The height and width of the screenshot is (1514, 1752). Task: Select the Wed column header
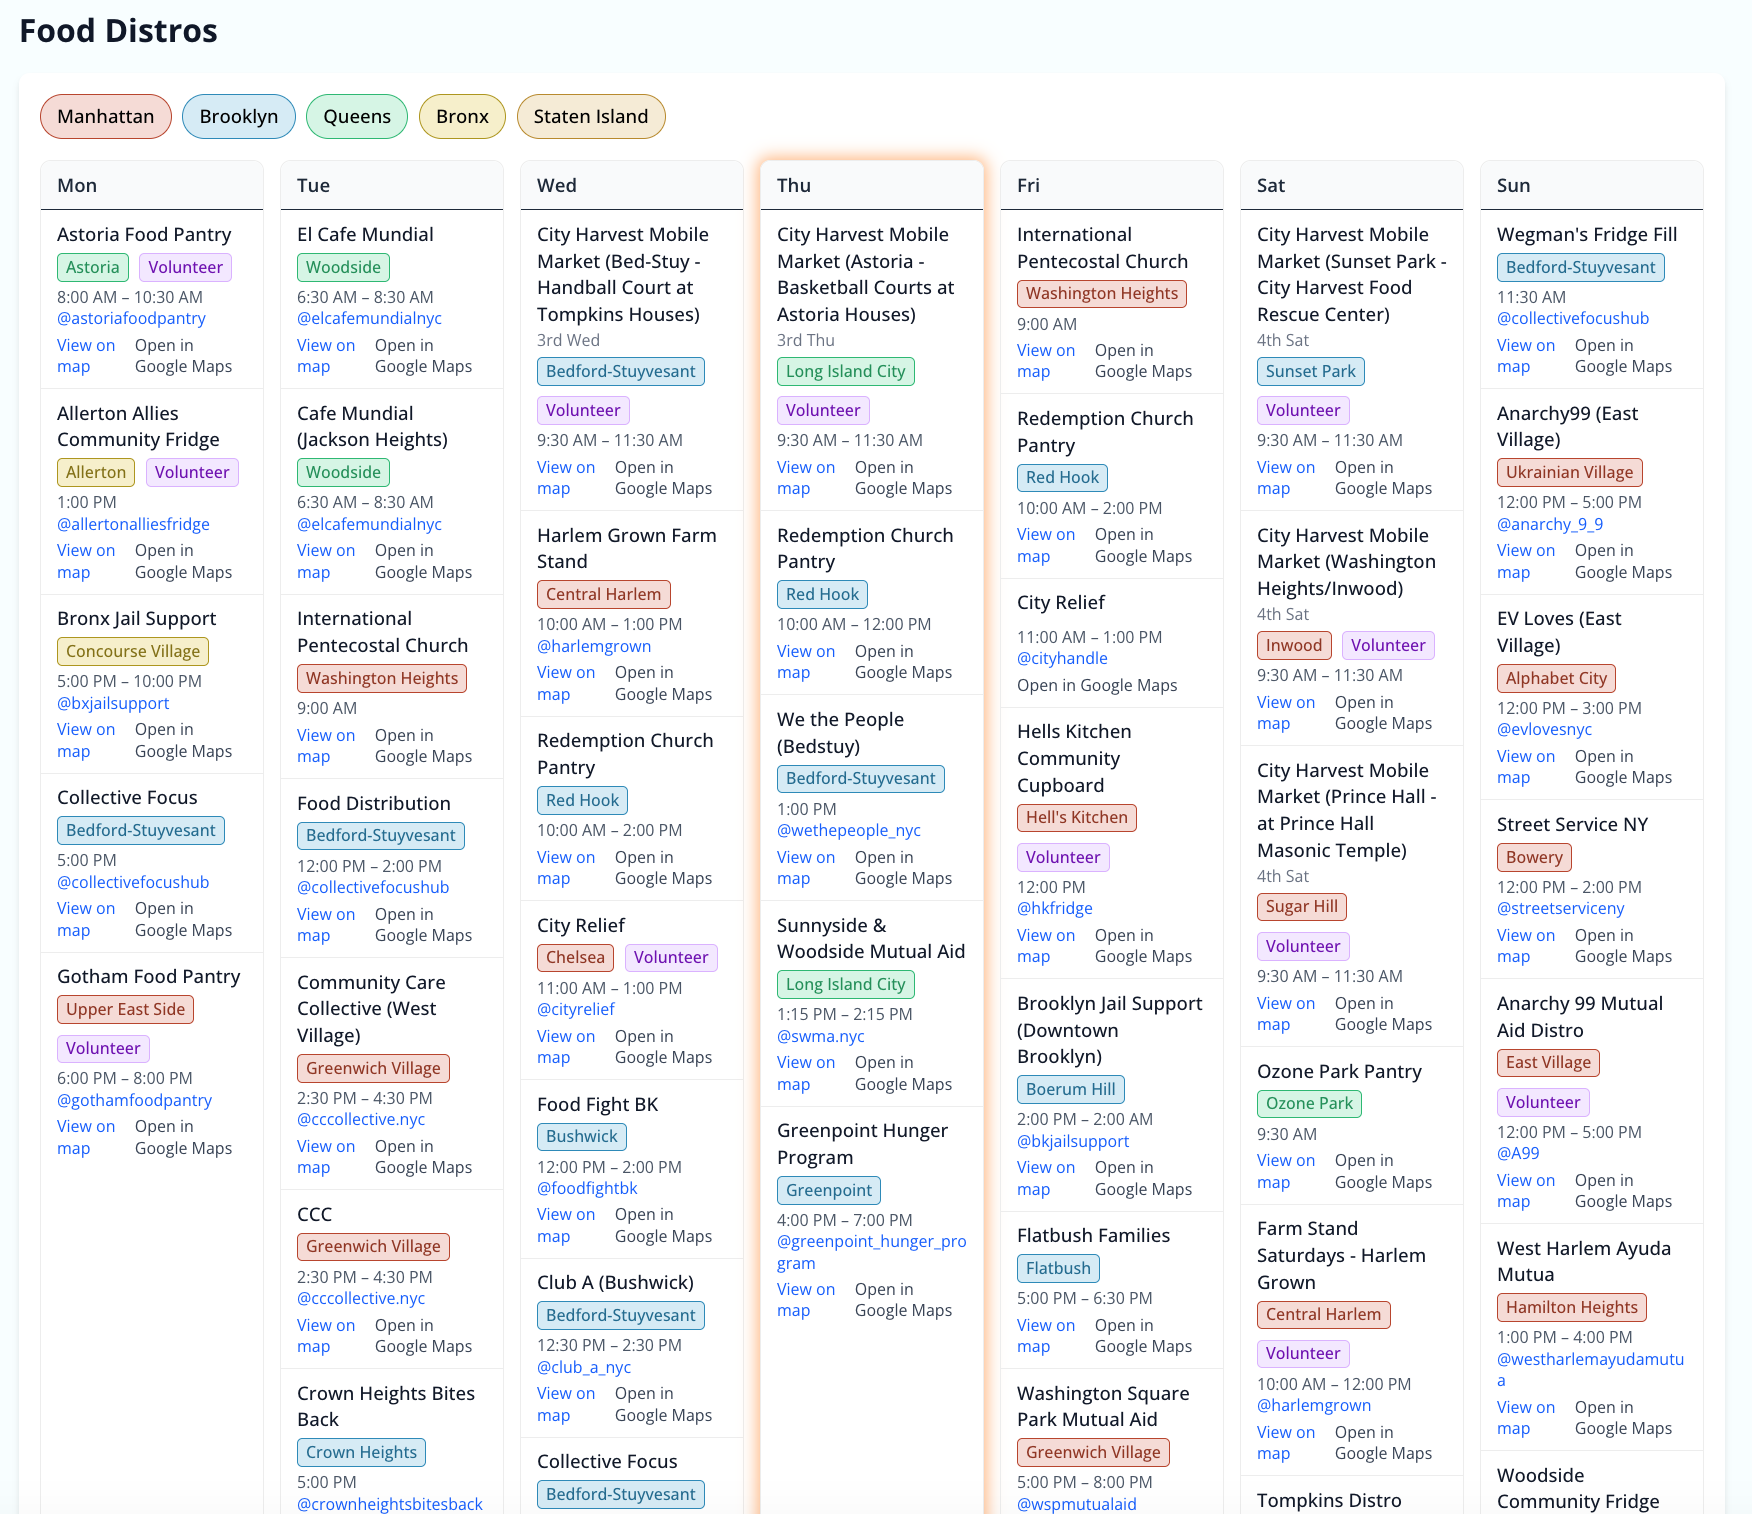point(632,185)
